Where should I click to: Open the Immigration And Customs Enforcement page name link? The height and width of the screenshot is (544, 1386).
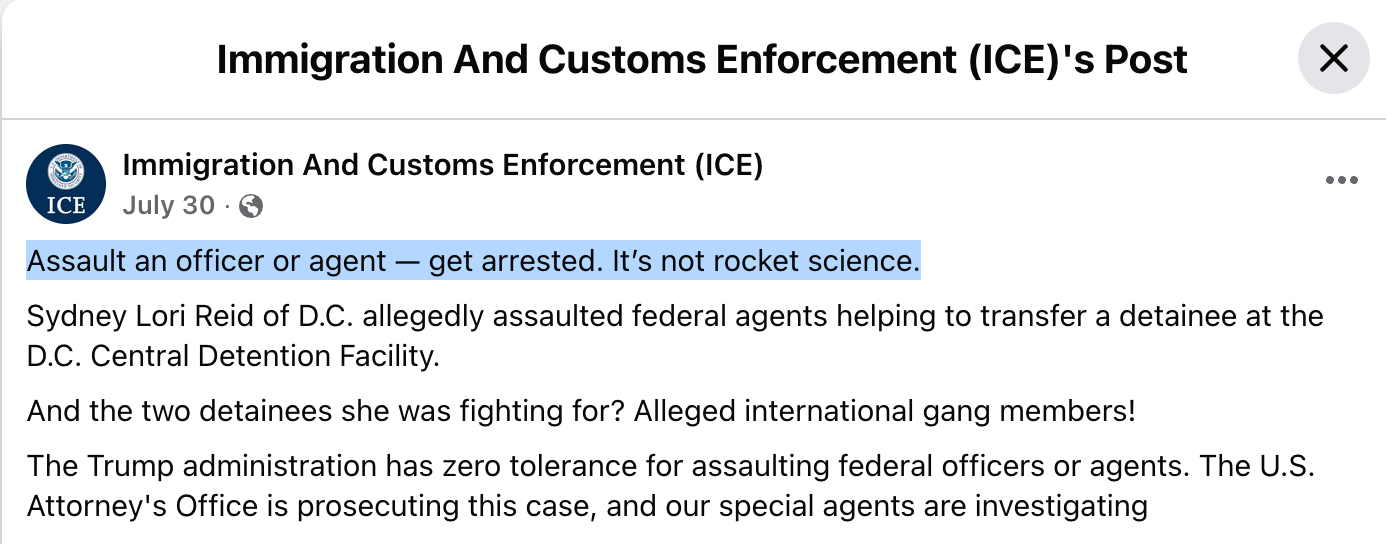442,165
